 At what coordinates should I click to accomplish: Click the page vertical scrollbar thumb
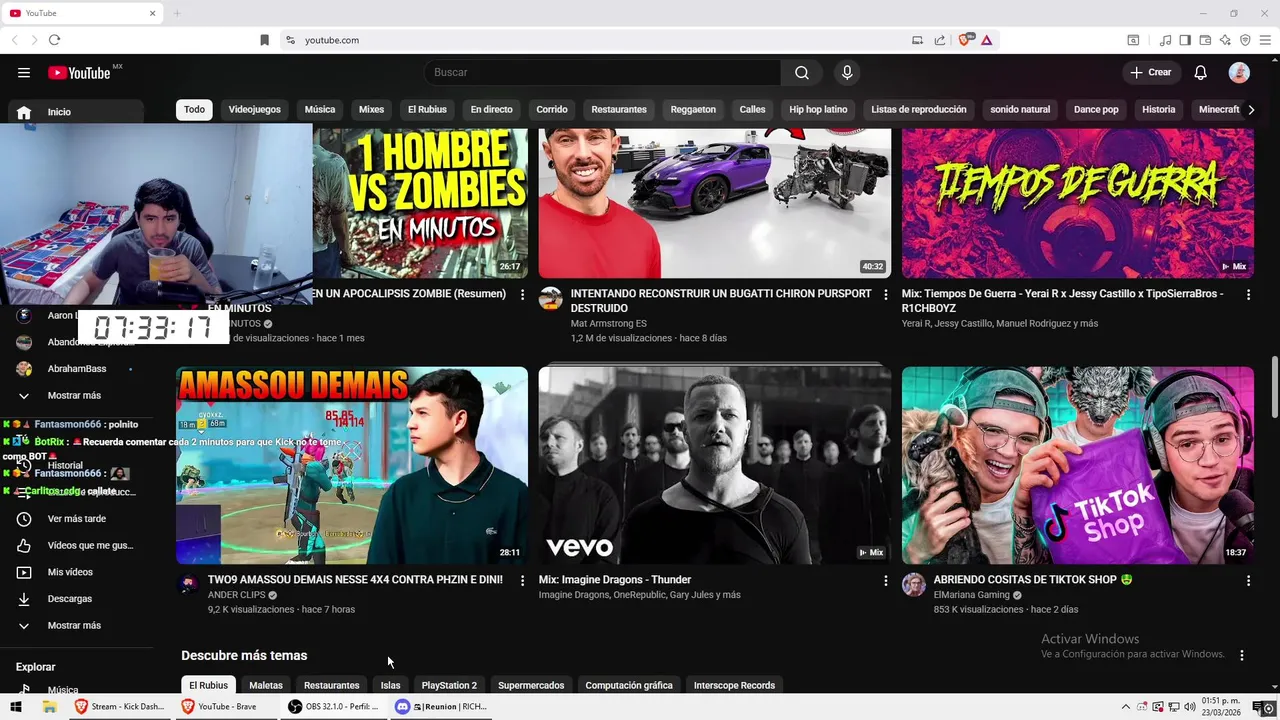click(1274, 386)
